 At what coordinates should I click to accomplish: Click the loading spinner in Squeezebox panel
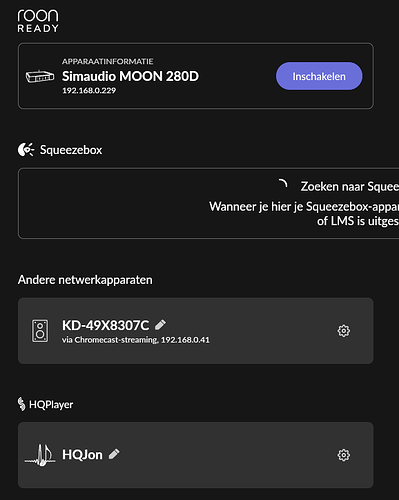pyautogui.click(x=283, y=183)
